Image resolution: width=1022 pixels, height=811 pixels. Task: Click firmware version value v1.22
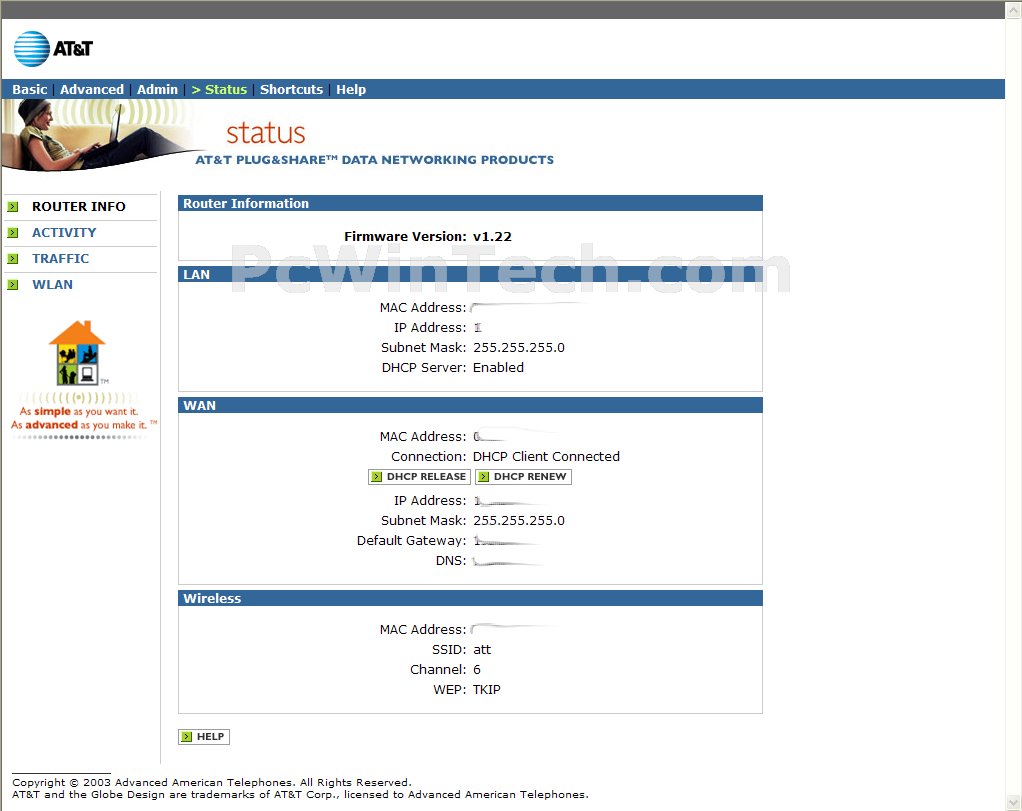tap(492, 237)
